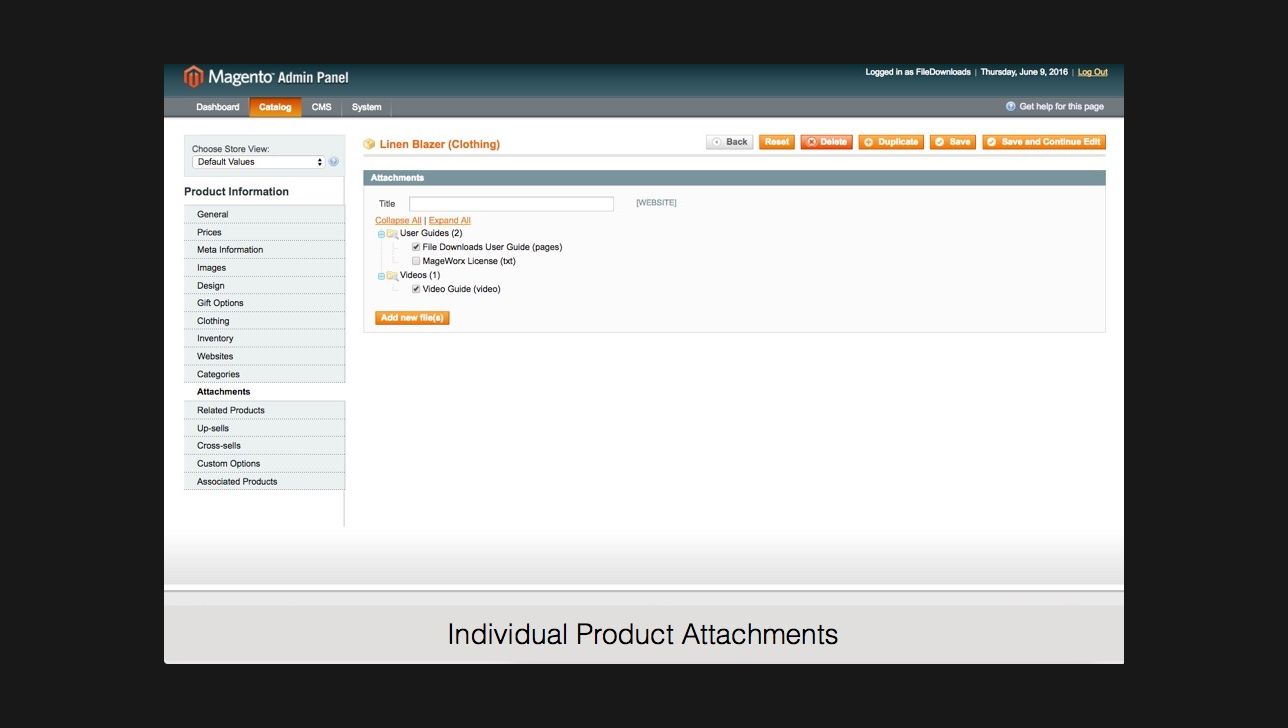Enable the MageWorx License attachment
This screenshot has width=1288, height=728.
415,260
